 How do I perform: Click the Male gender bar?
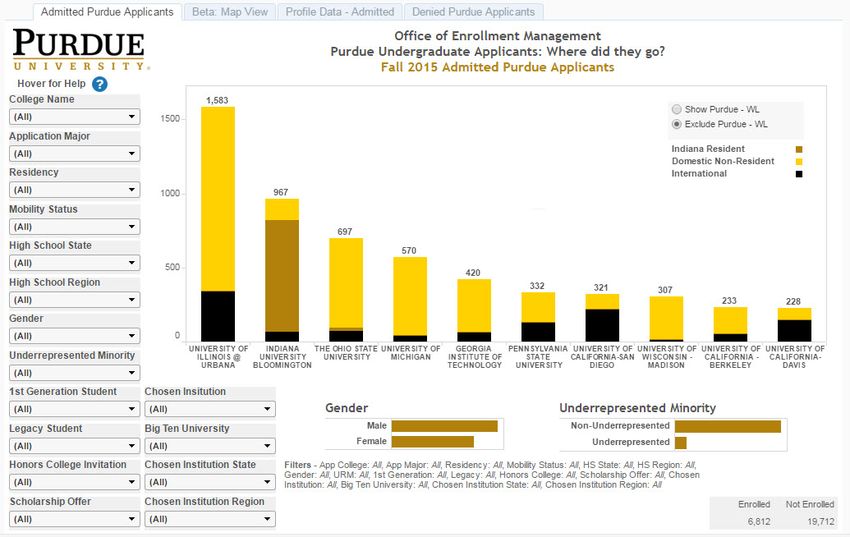click(445, 426)
